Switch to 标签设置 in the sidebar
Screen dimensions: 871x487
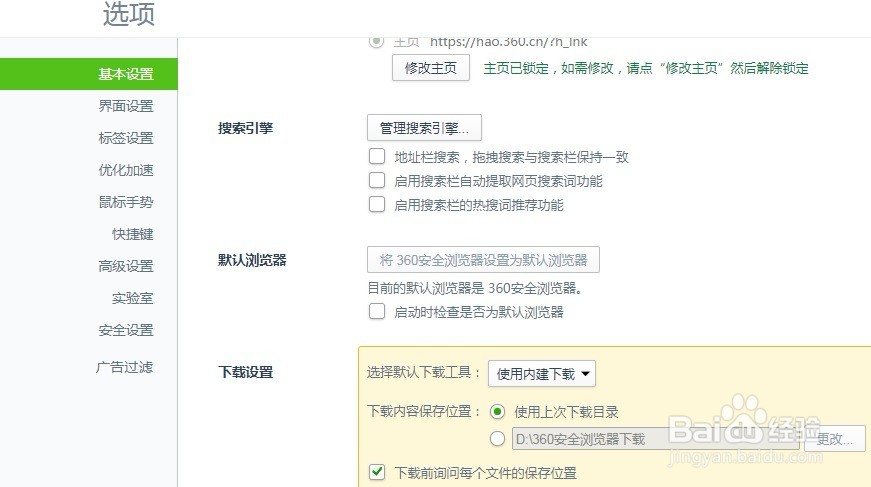click(x=126, y=138)
